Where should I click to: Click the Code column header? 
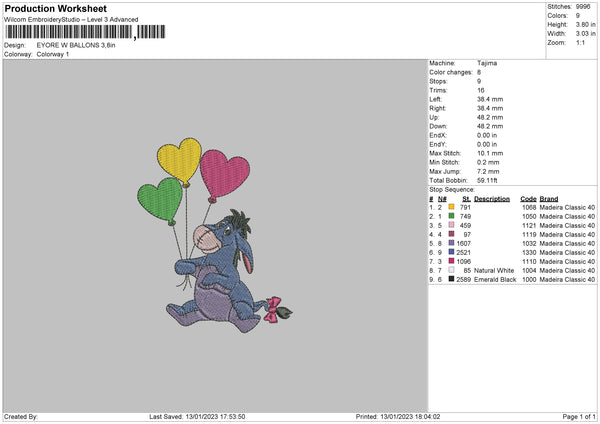pyautogui.click(x=528, y=199)
